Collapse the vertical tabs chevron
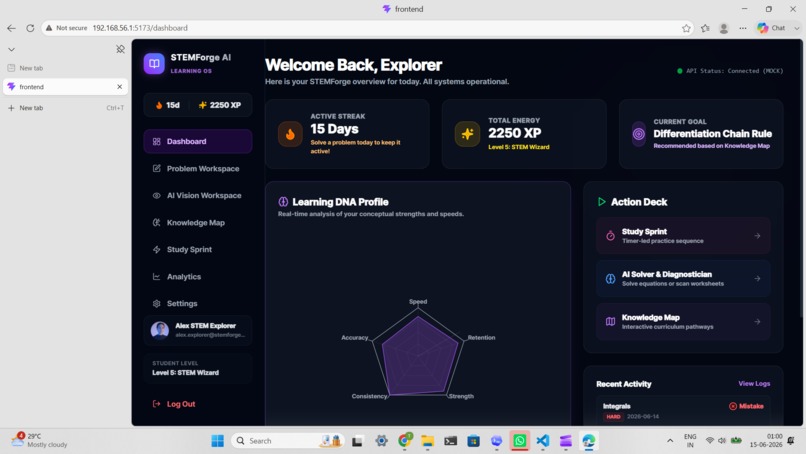 11,49
